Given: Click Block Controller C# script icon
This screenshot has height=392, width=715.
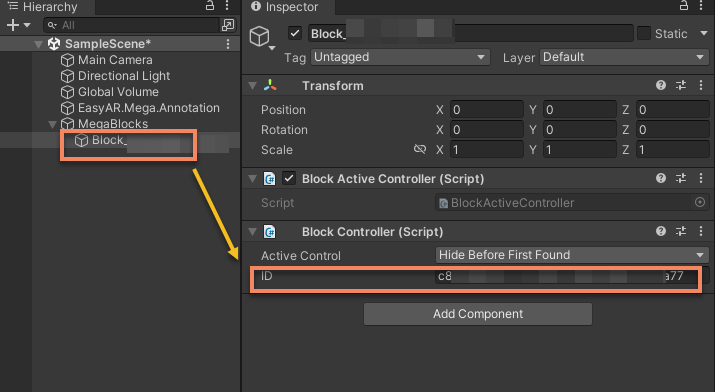Looking at the screenshot, I should coord(269,232).
